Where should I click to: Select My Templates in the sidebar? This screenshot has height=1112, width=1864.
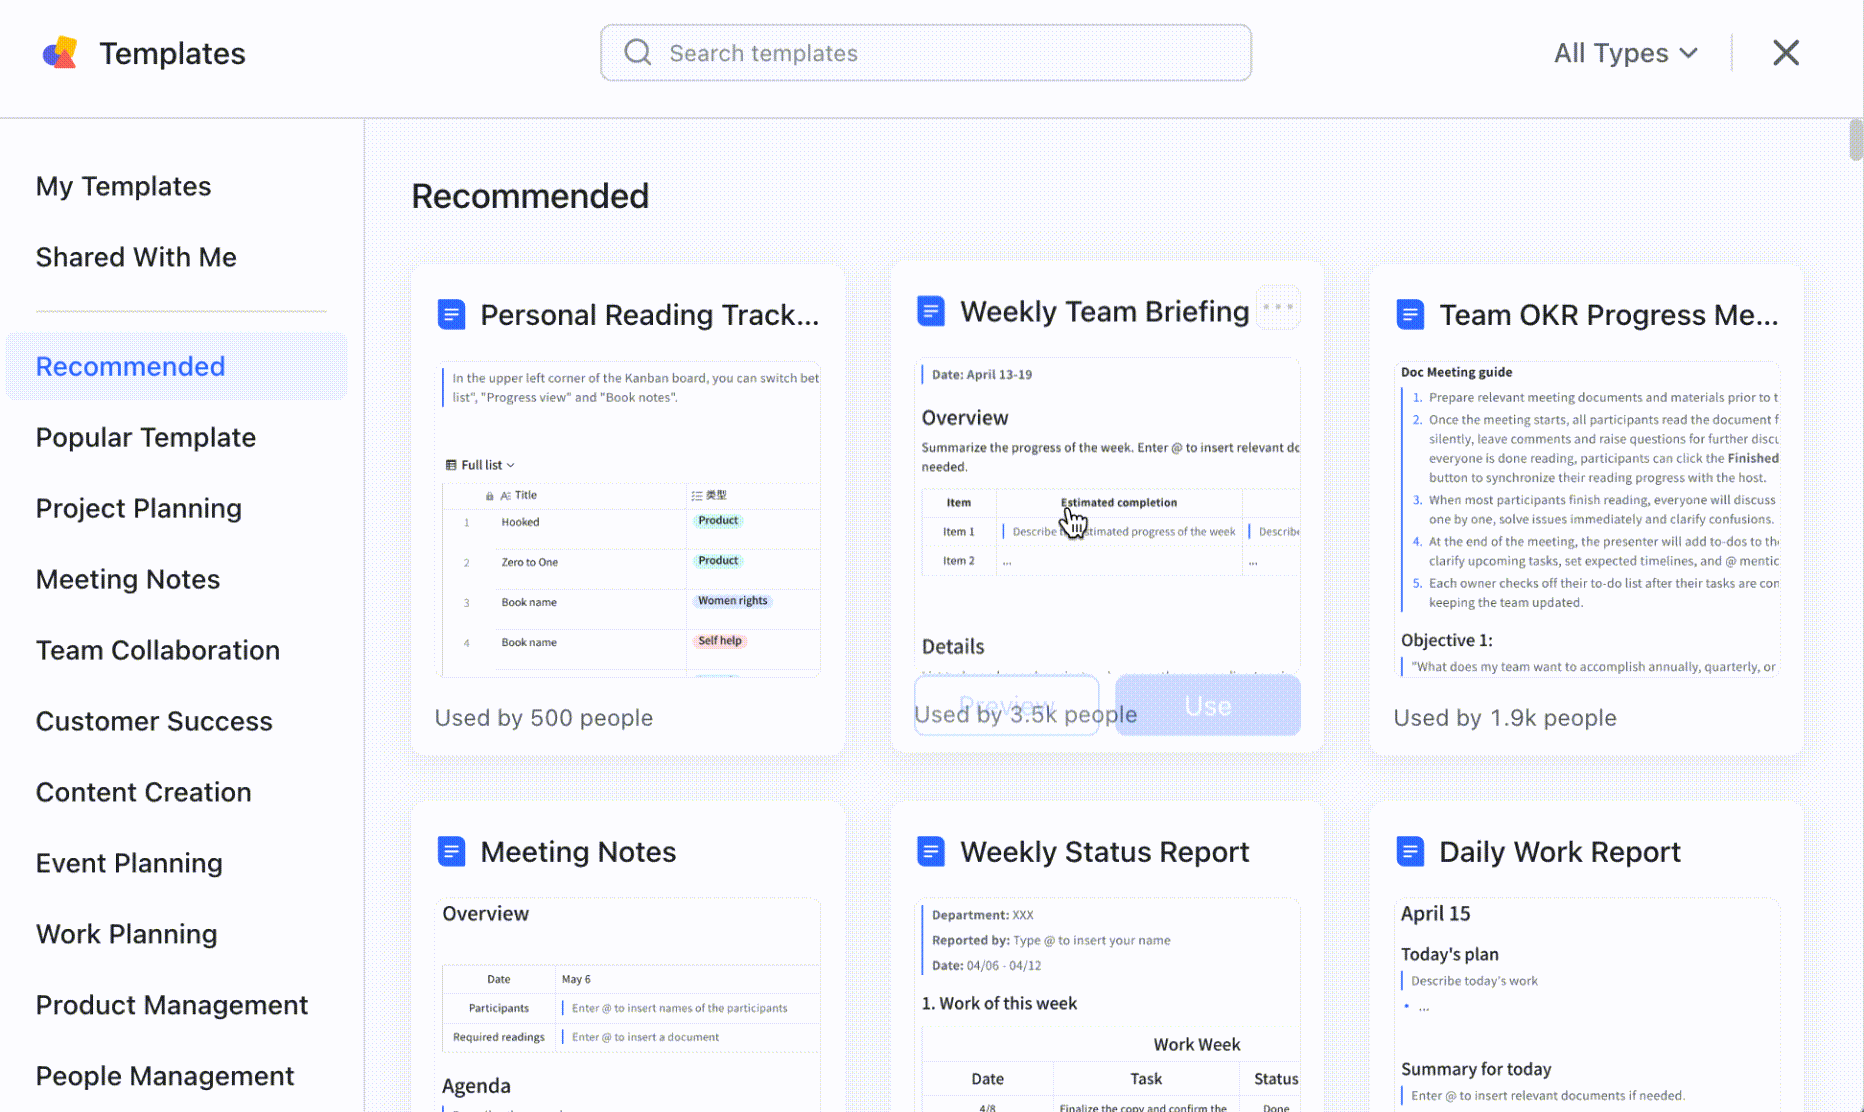click(x=123, y=186)
